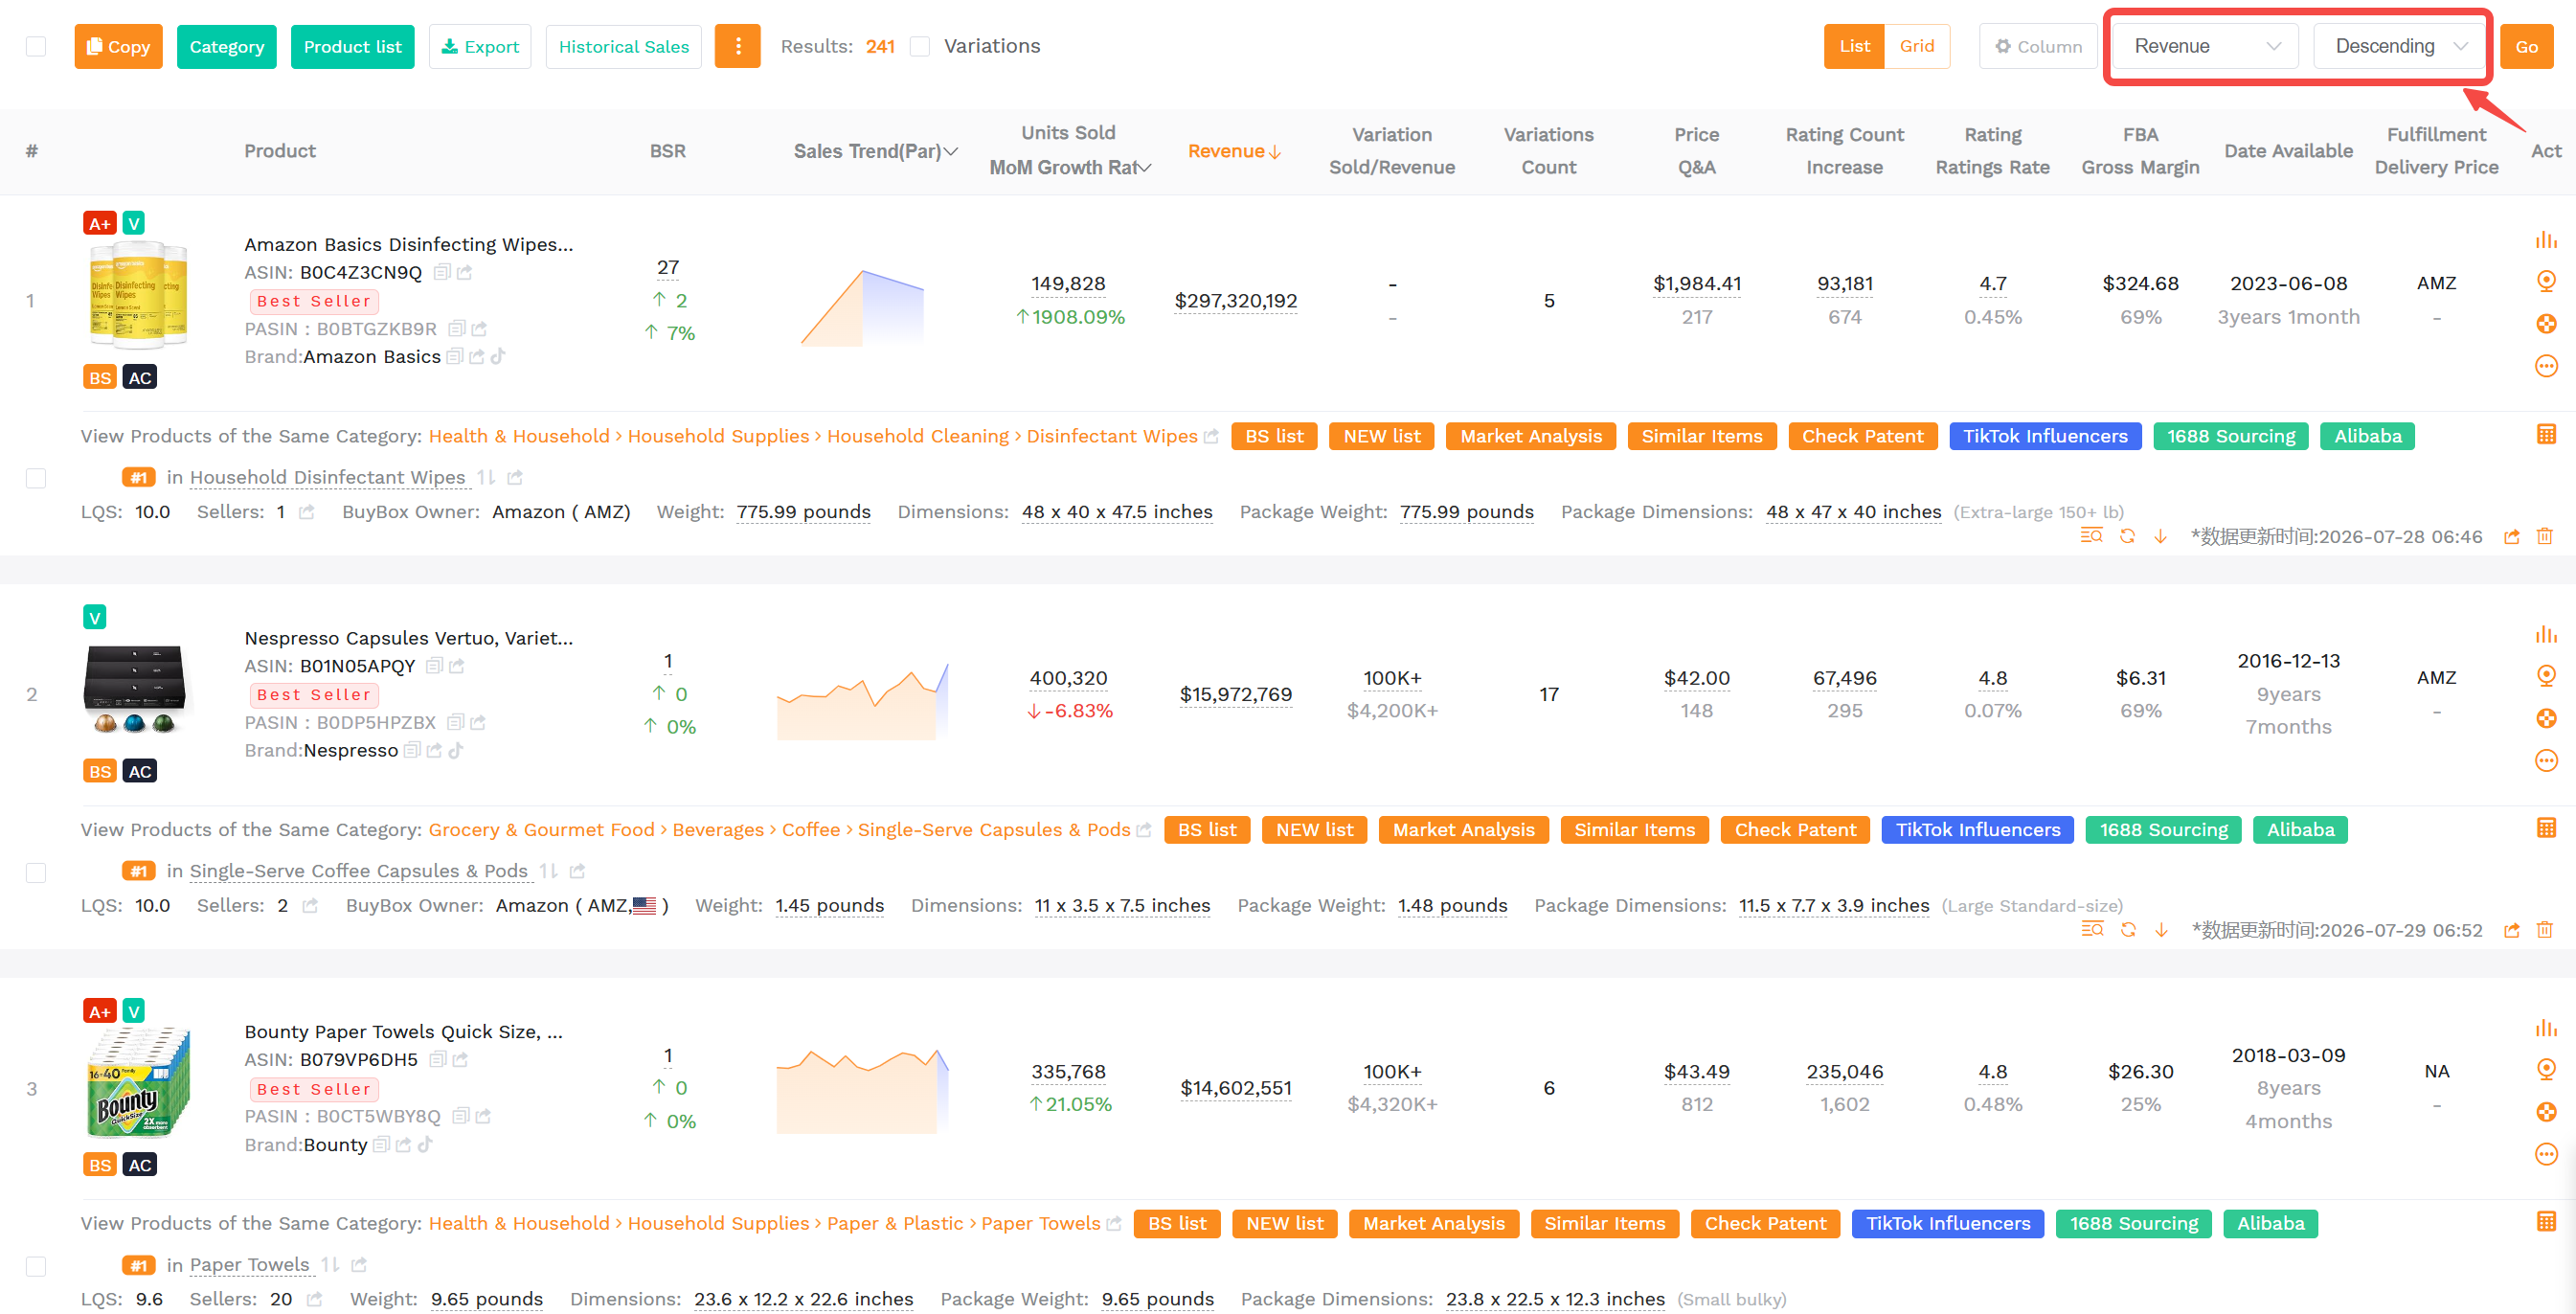The height and width of the screenshot is (1314, 2576).
Task: Click the Bounty sales trend chart
Action: tap(862, 1090)
